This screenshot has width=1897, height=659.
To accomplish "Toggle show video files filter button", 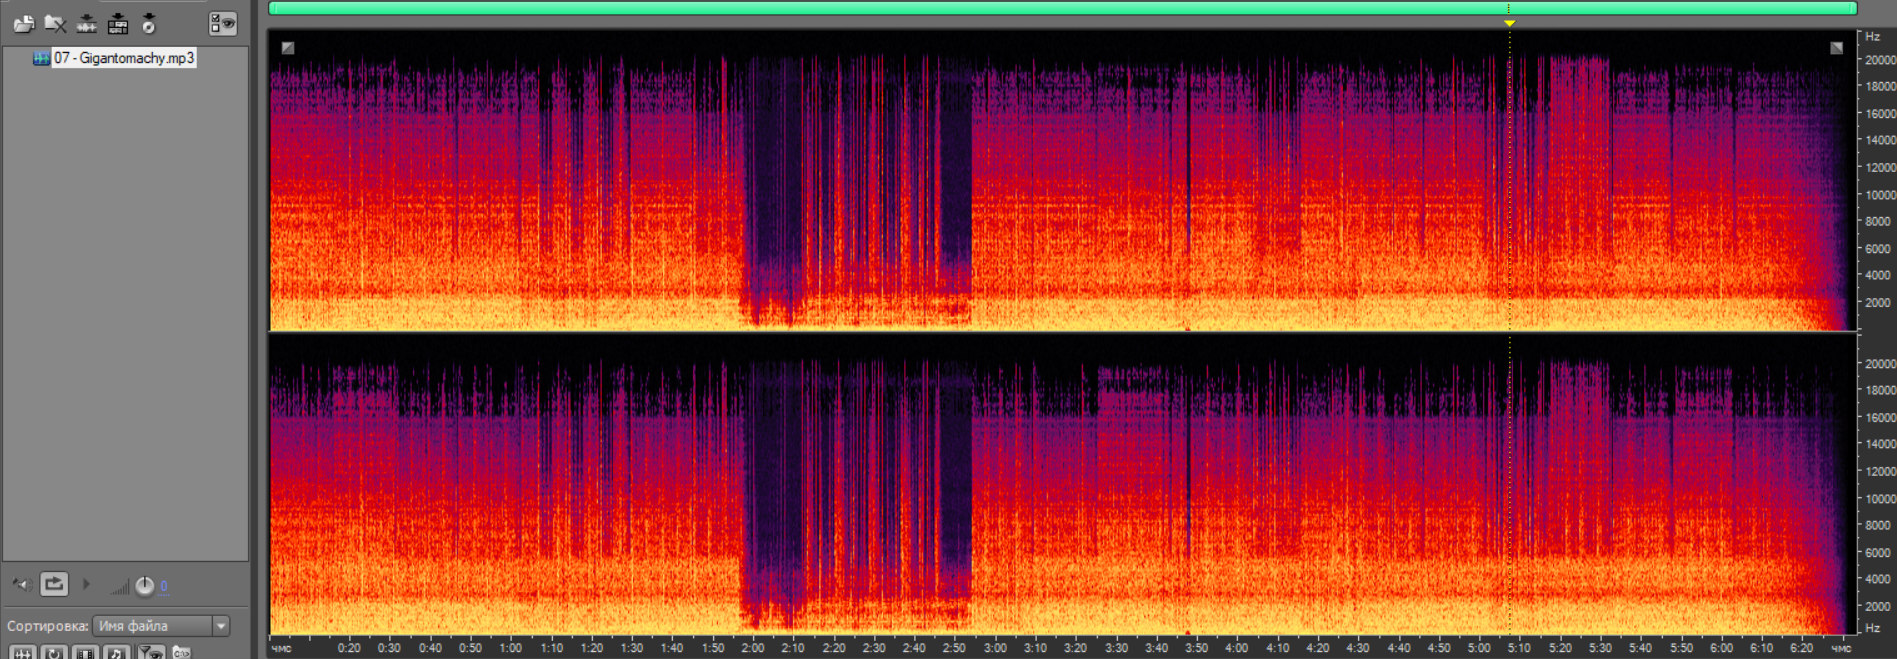I will tap(86, 653).
